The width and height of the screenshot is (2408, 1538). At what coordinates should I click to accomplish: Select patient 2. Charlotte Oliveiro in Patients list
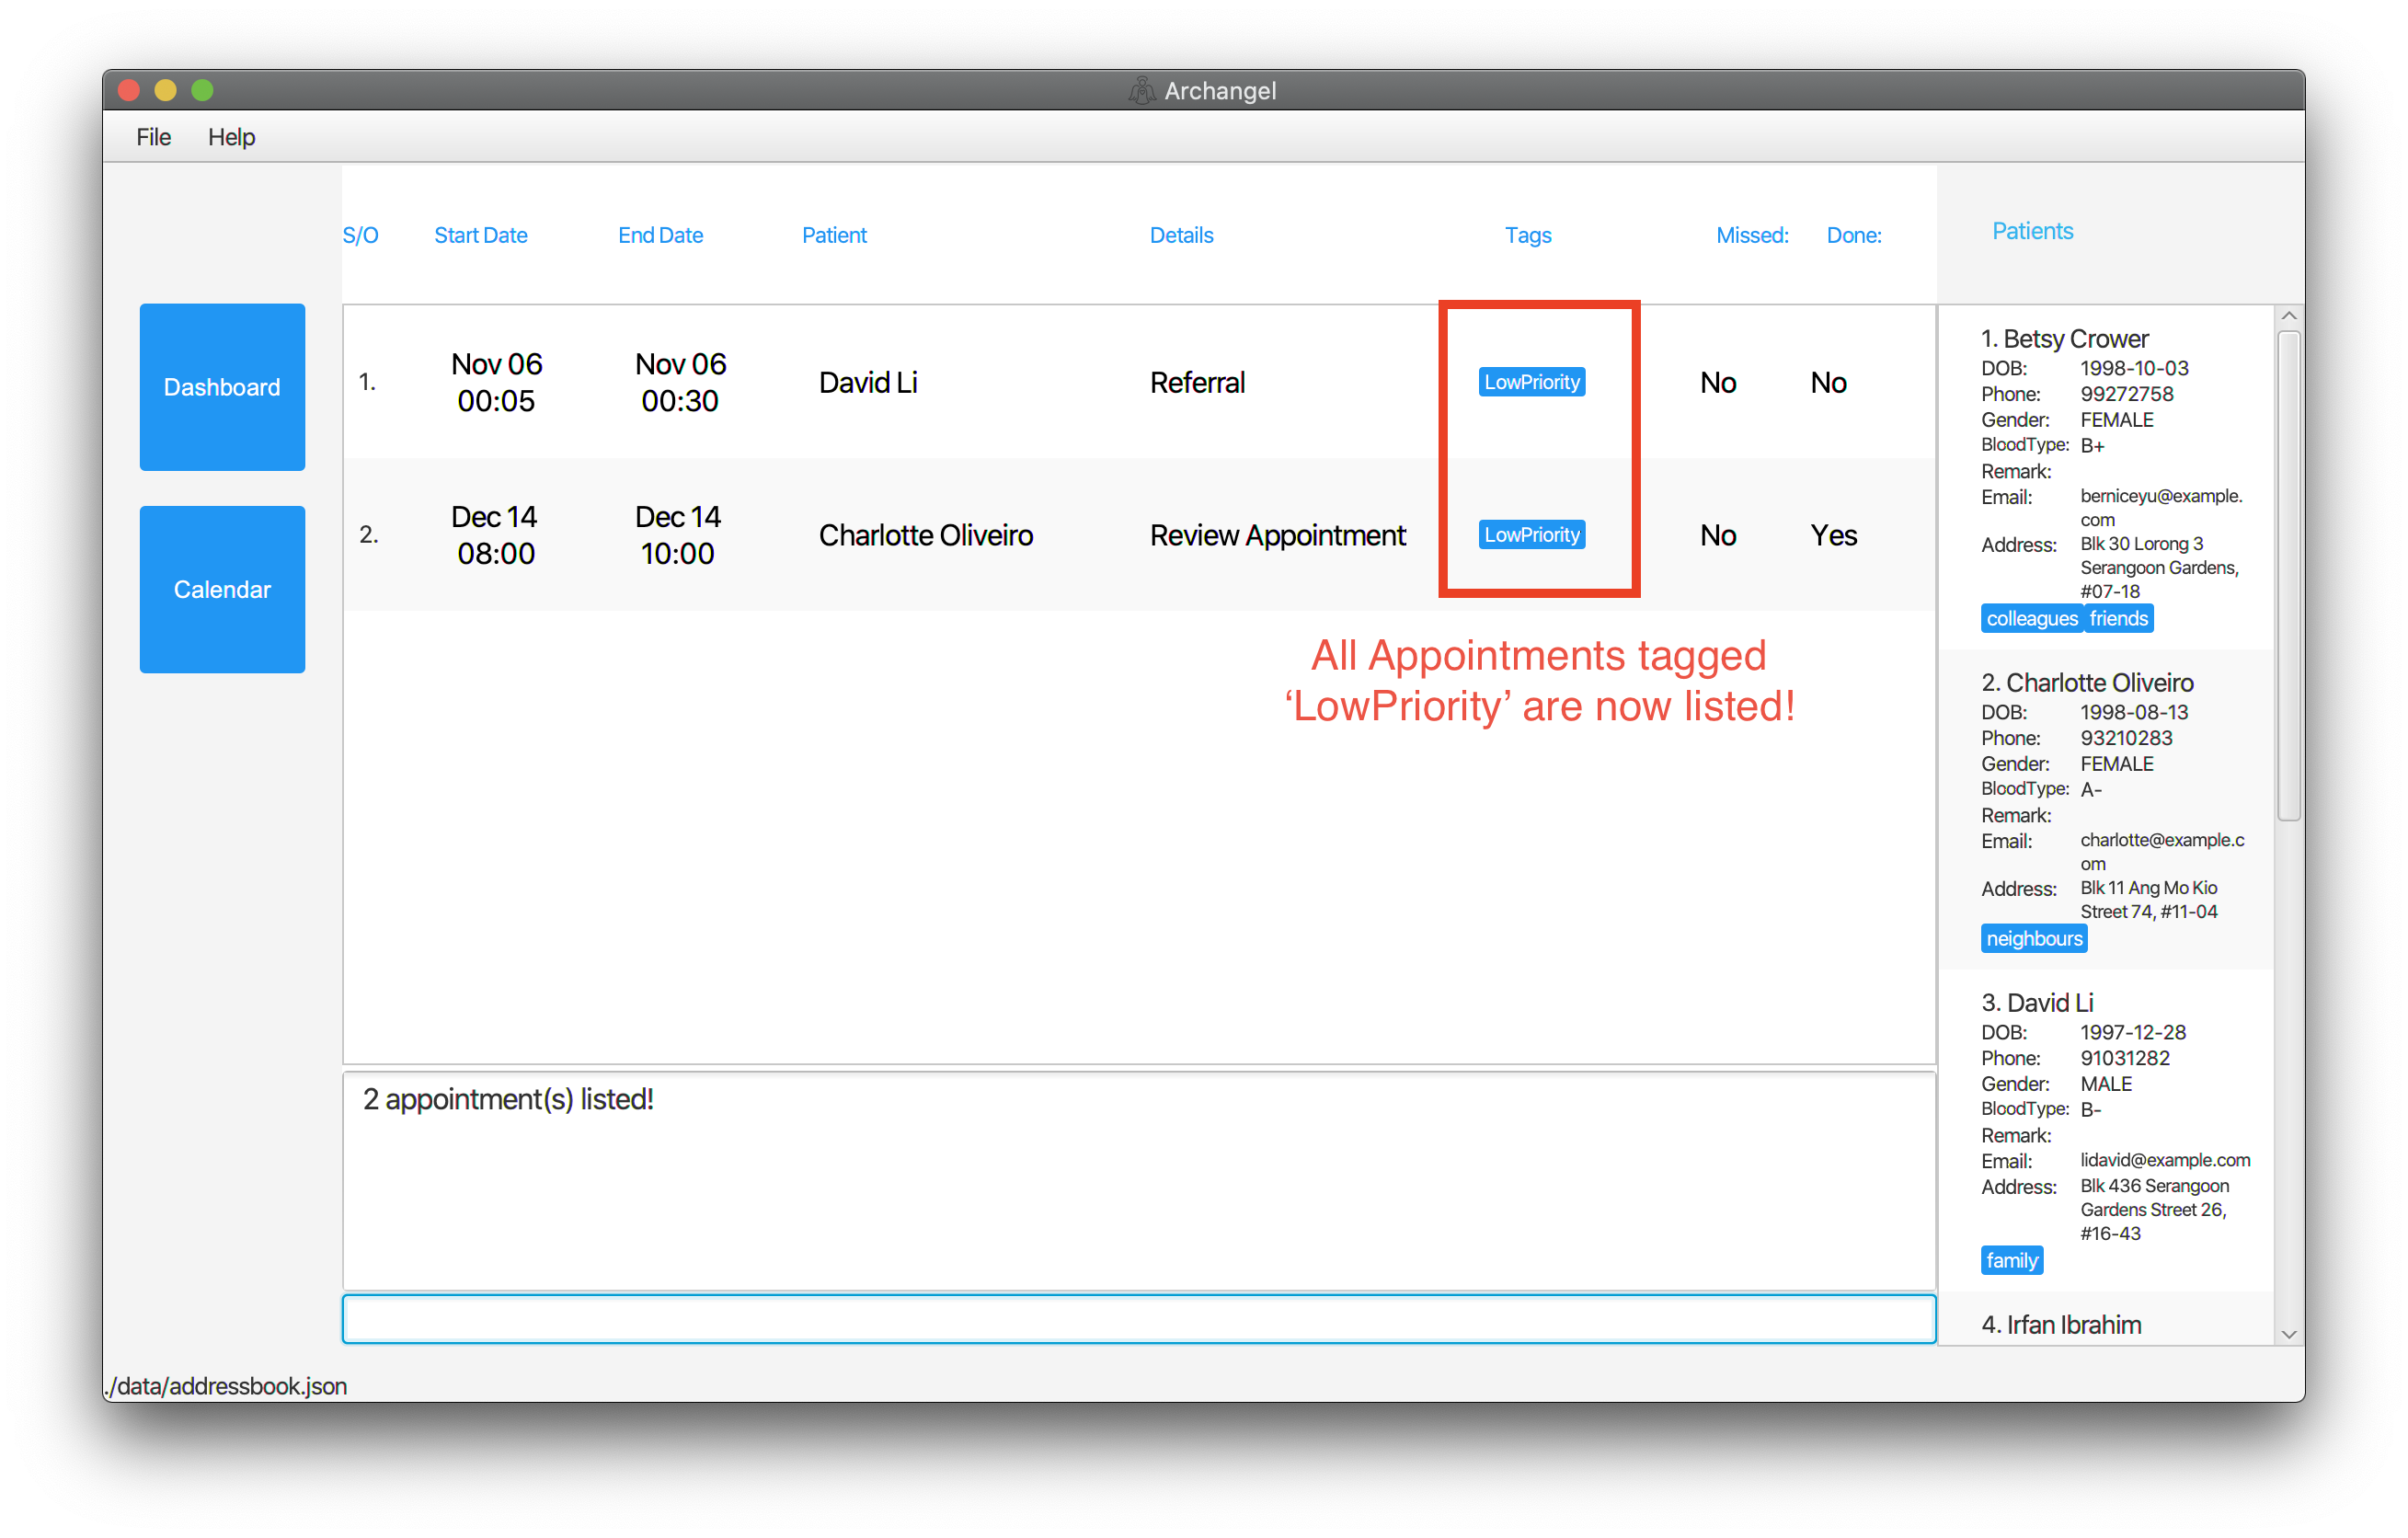(x=2087, y=683)
